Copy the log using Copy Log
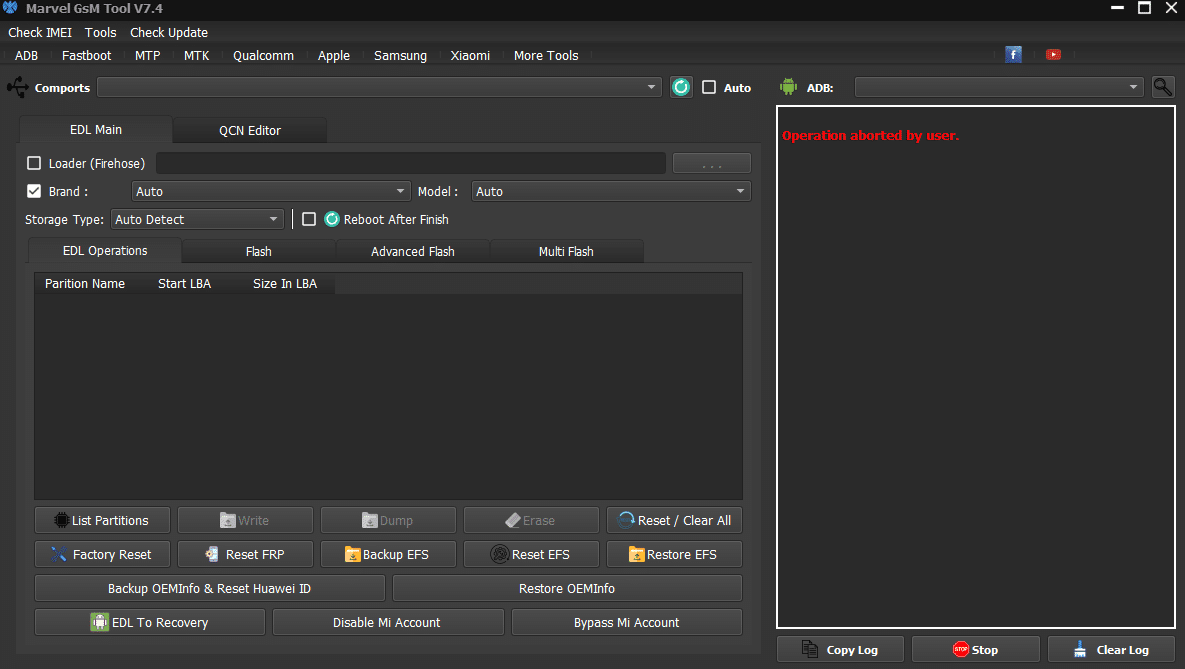This screenshot has height=669, width=1185. coord(840,649)
